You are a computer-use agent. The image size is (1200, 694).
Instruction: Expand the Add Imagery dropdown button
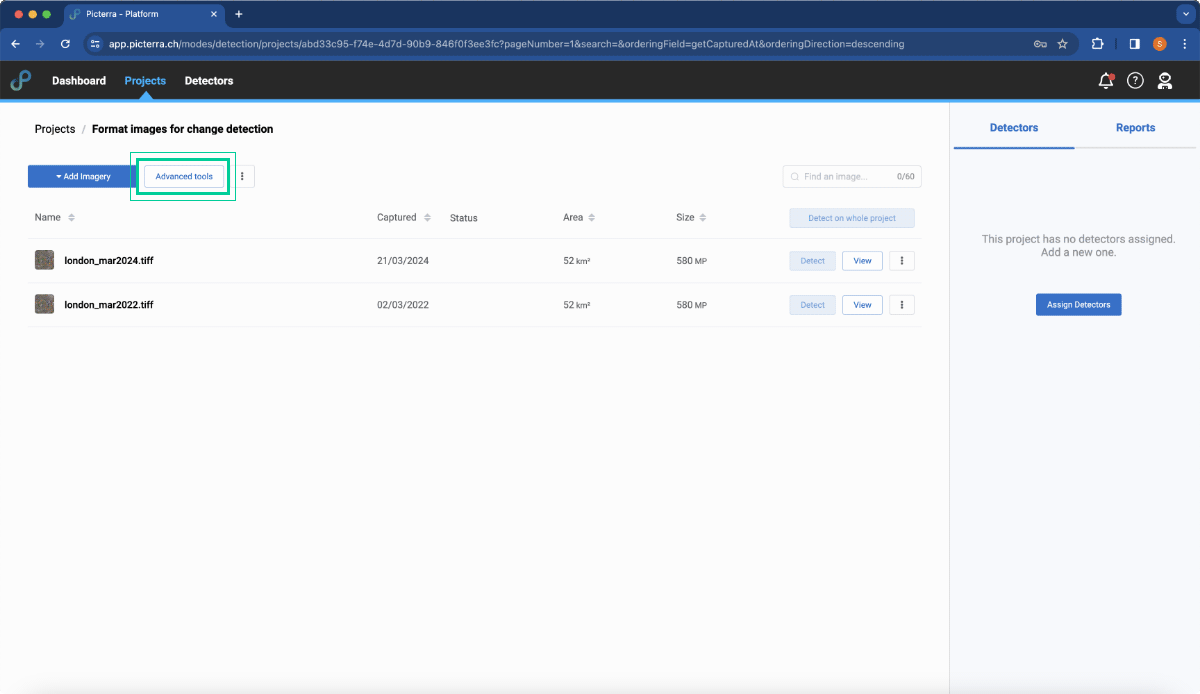coord(83,176)
